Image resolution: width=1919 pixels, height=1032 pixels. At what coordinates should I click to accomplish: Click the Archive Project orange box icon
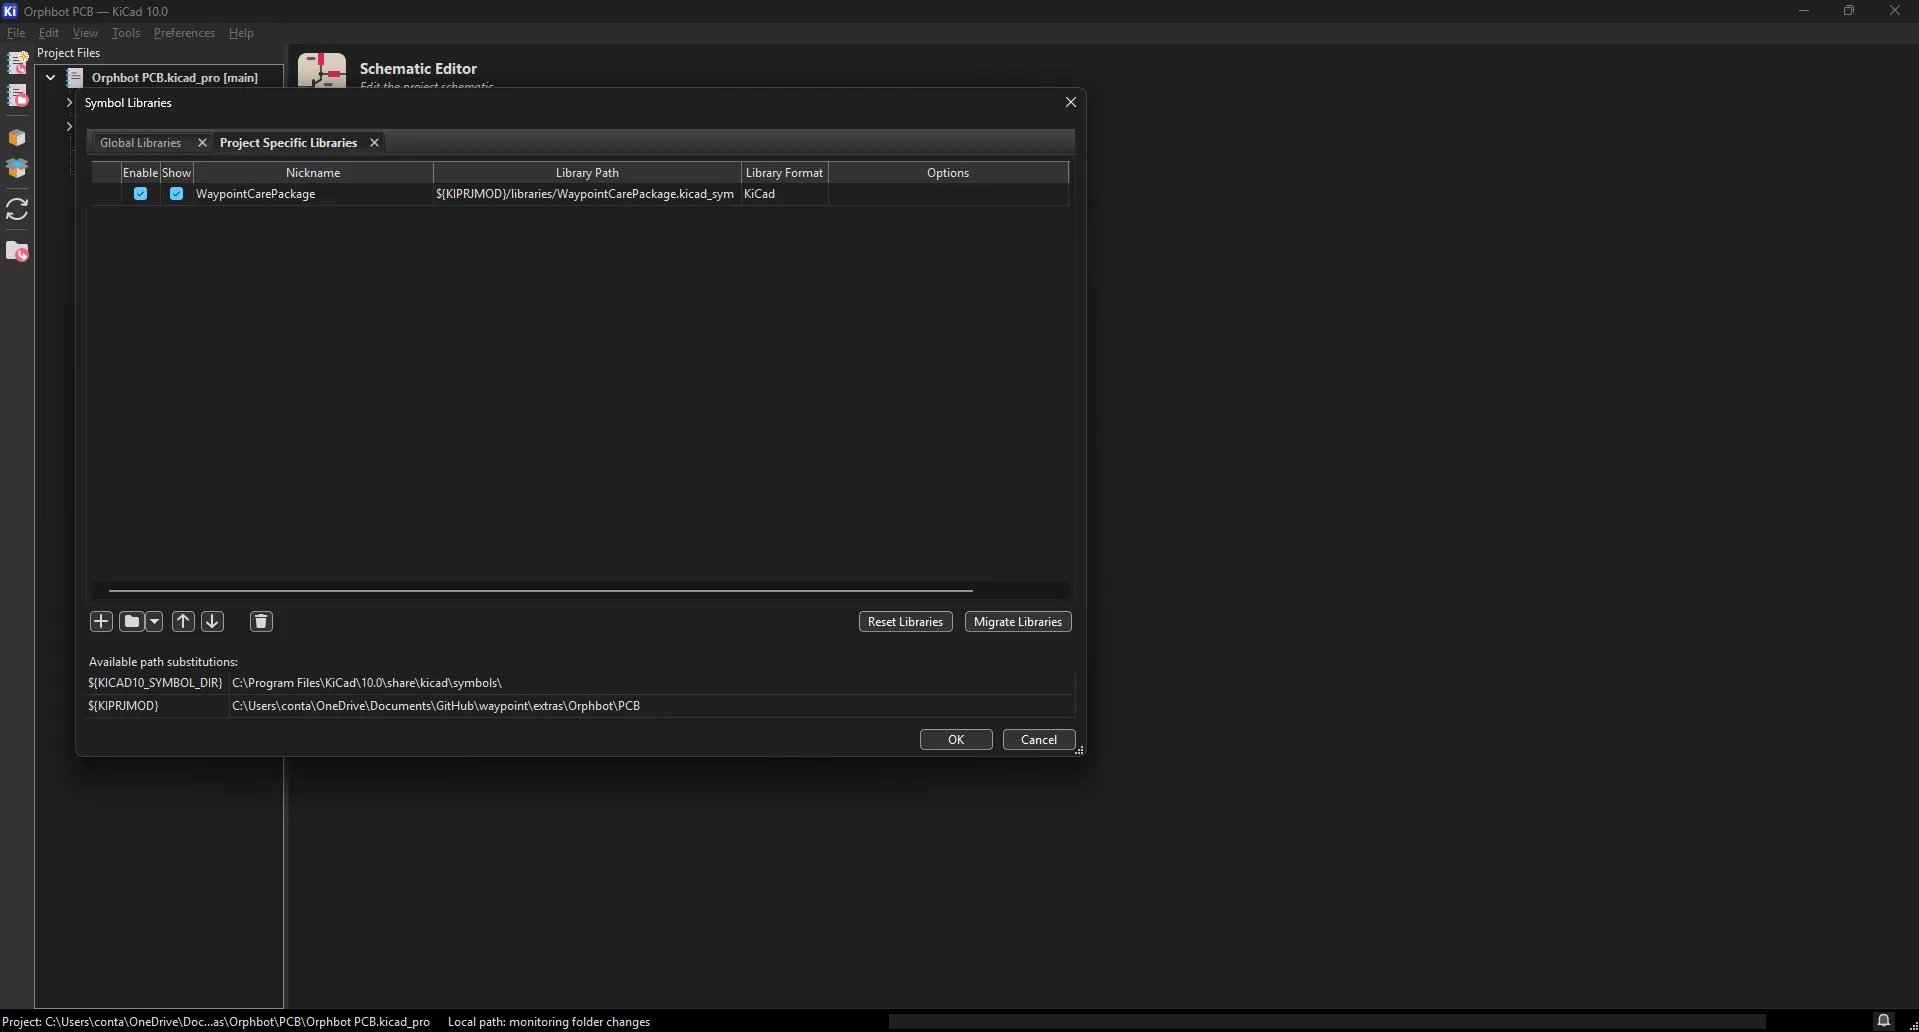coord(17,137)
